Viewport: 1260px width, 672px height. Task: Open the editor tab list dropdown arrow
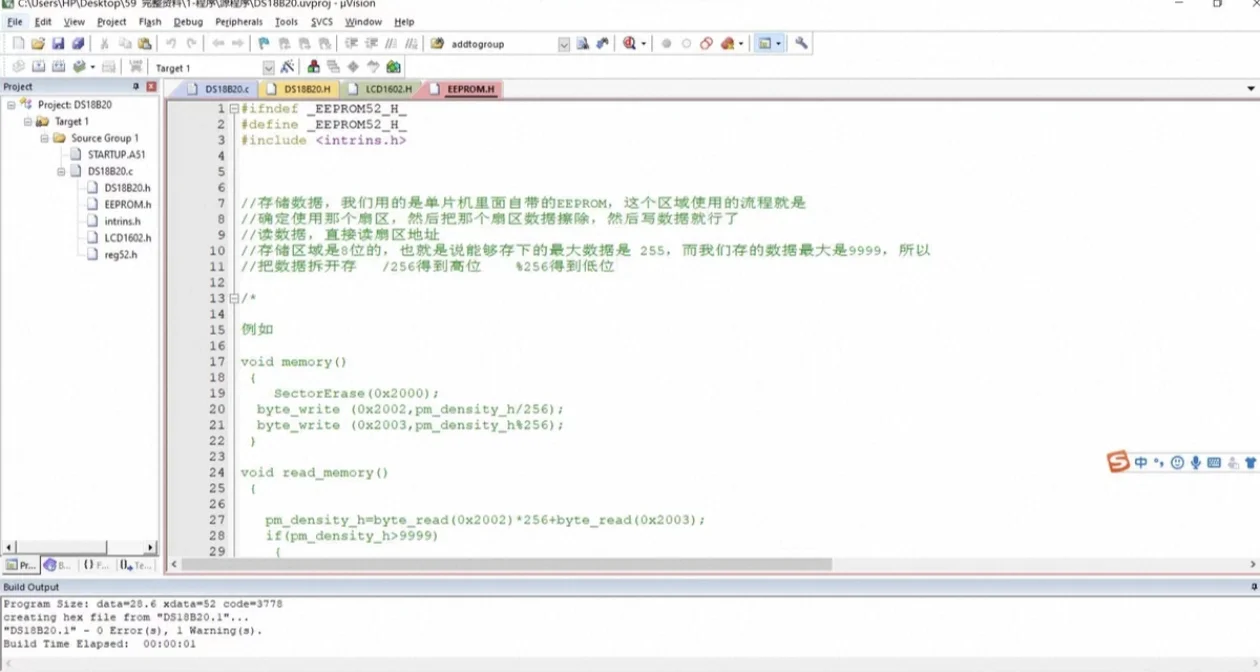tap(1251, 89)
